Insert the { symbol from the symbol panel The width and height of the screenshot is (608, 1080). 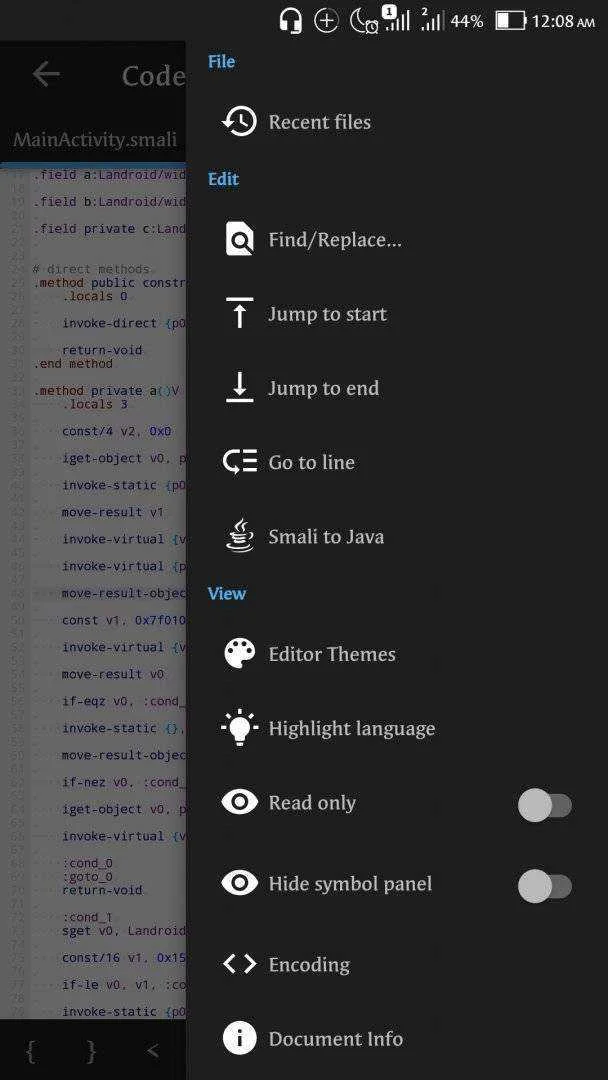pos(30,1051)
